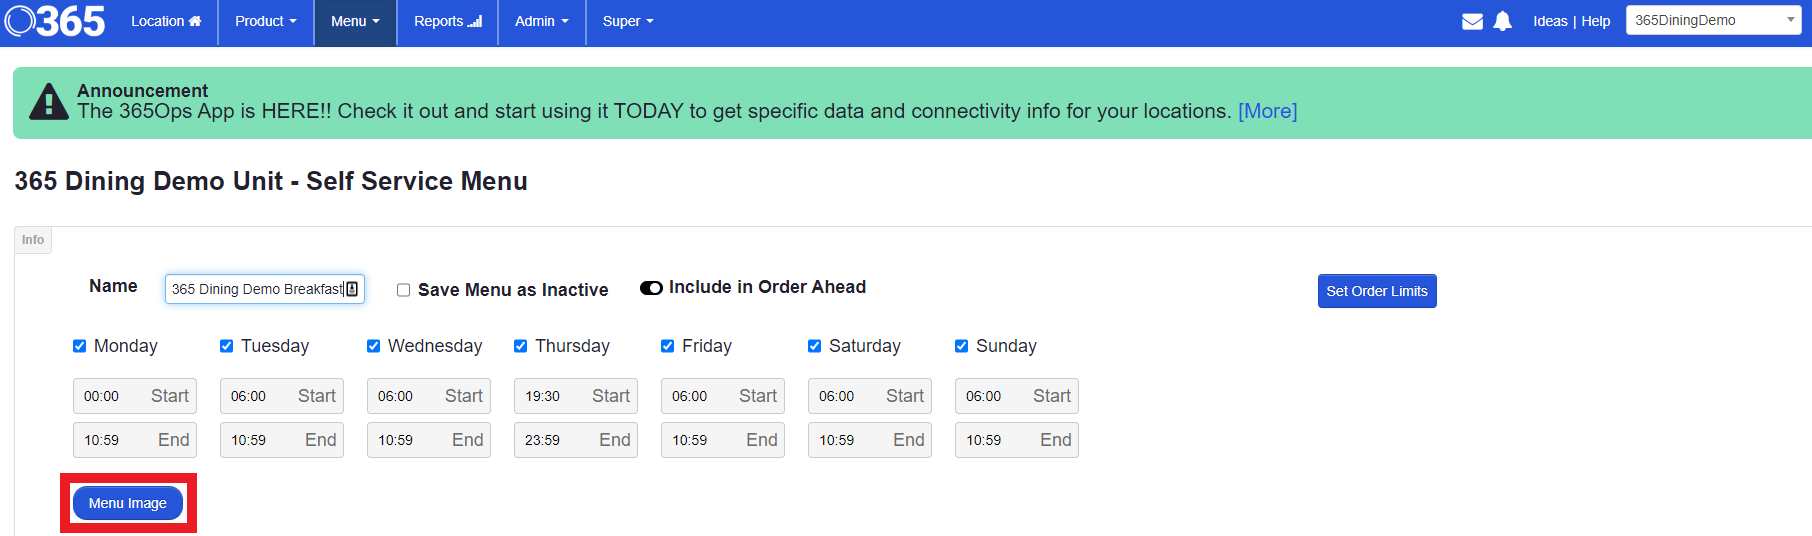
Task: Click the Set Order Limits button
Action: click(1376, 291)
